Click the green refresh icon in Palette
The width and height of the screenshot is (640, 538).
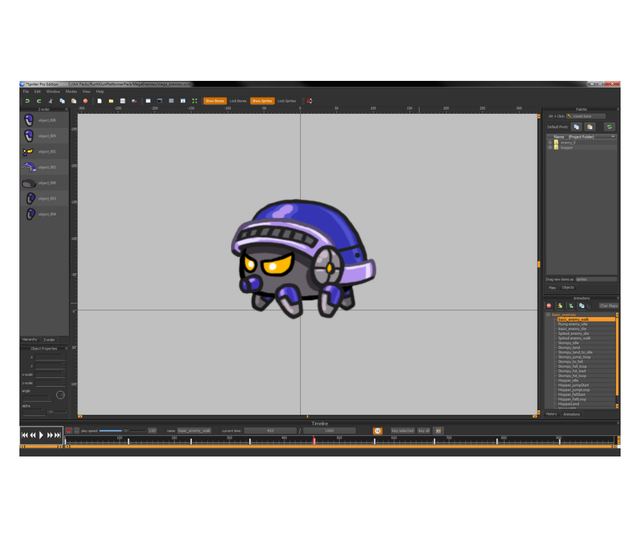point(609,127)
